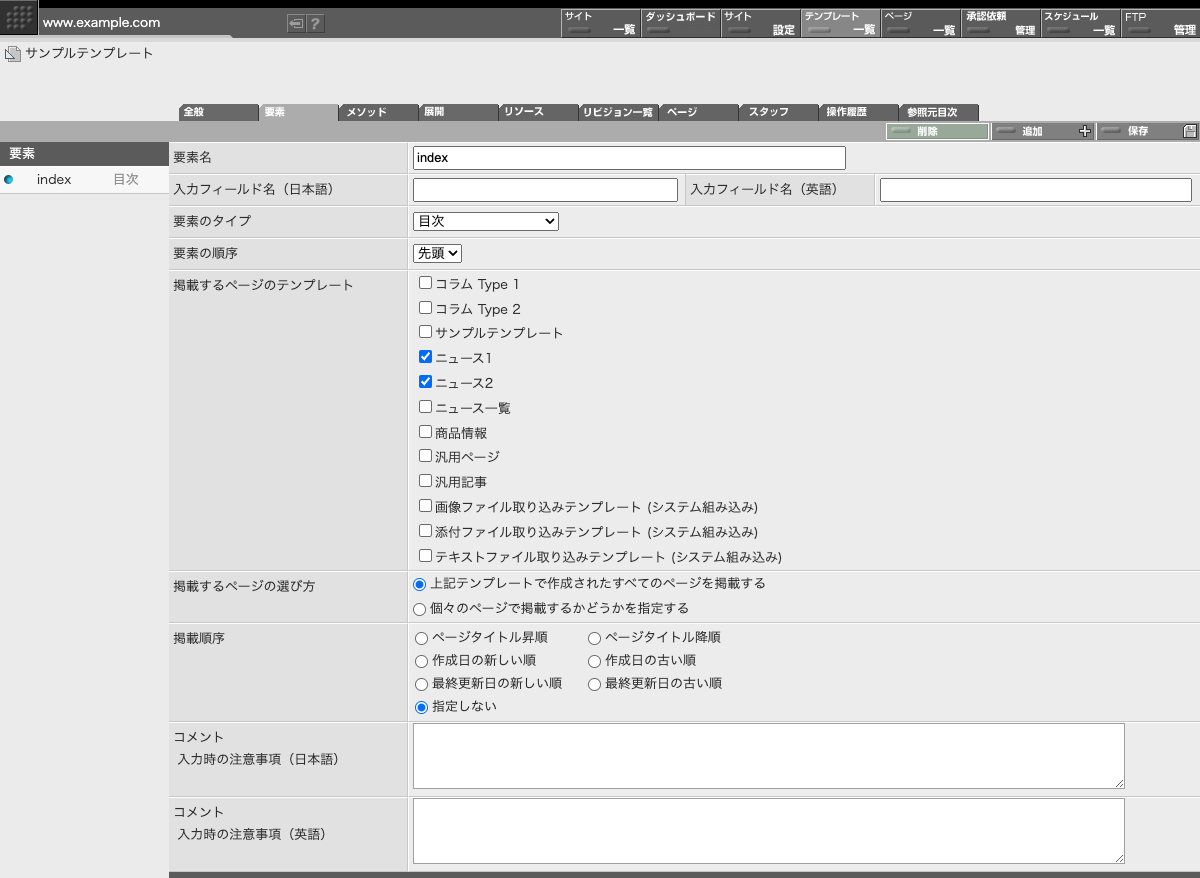Open the 要素のタイプ dropdown showing 目次
This screenshot has width=1200, height=878.
(x=485, y=221)
